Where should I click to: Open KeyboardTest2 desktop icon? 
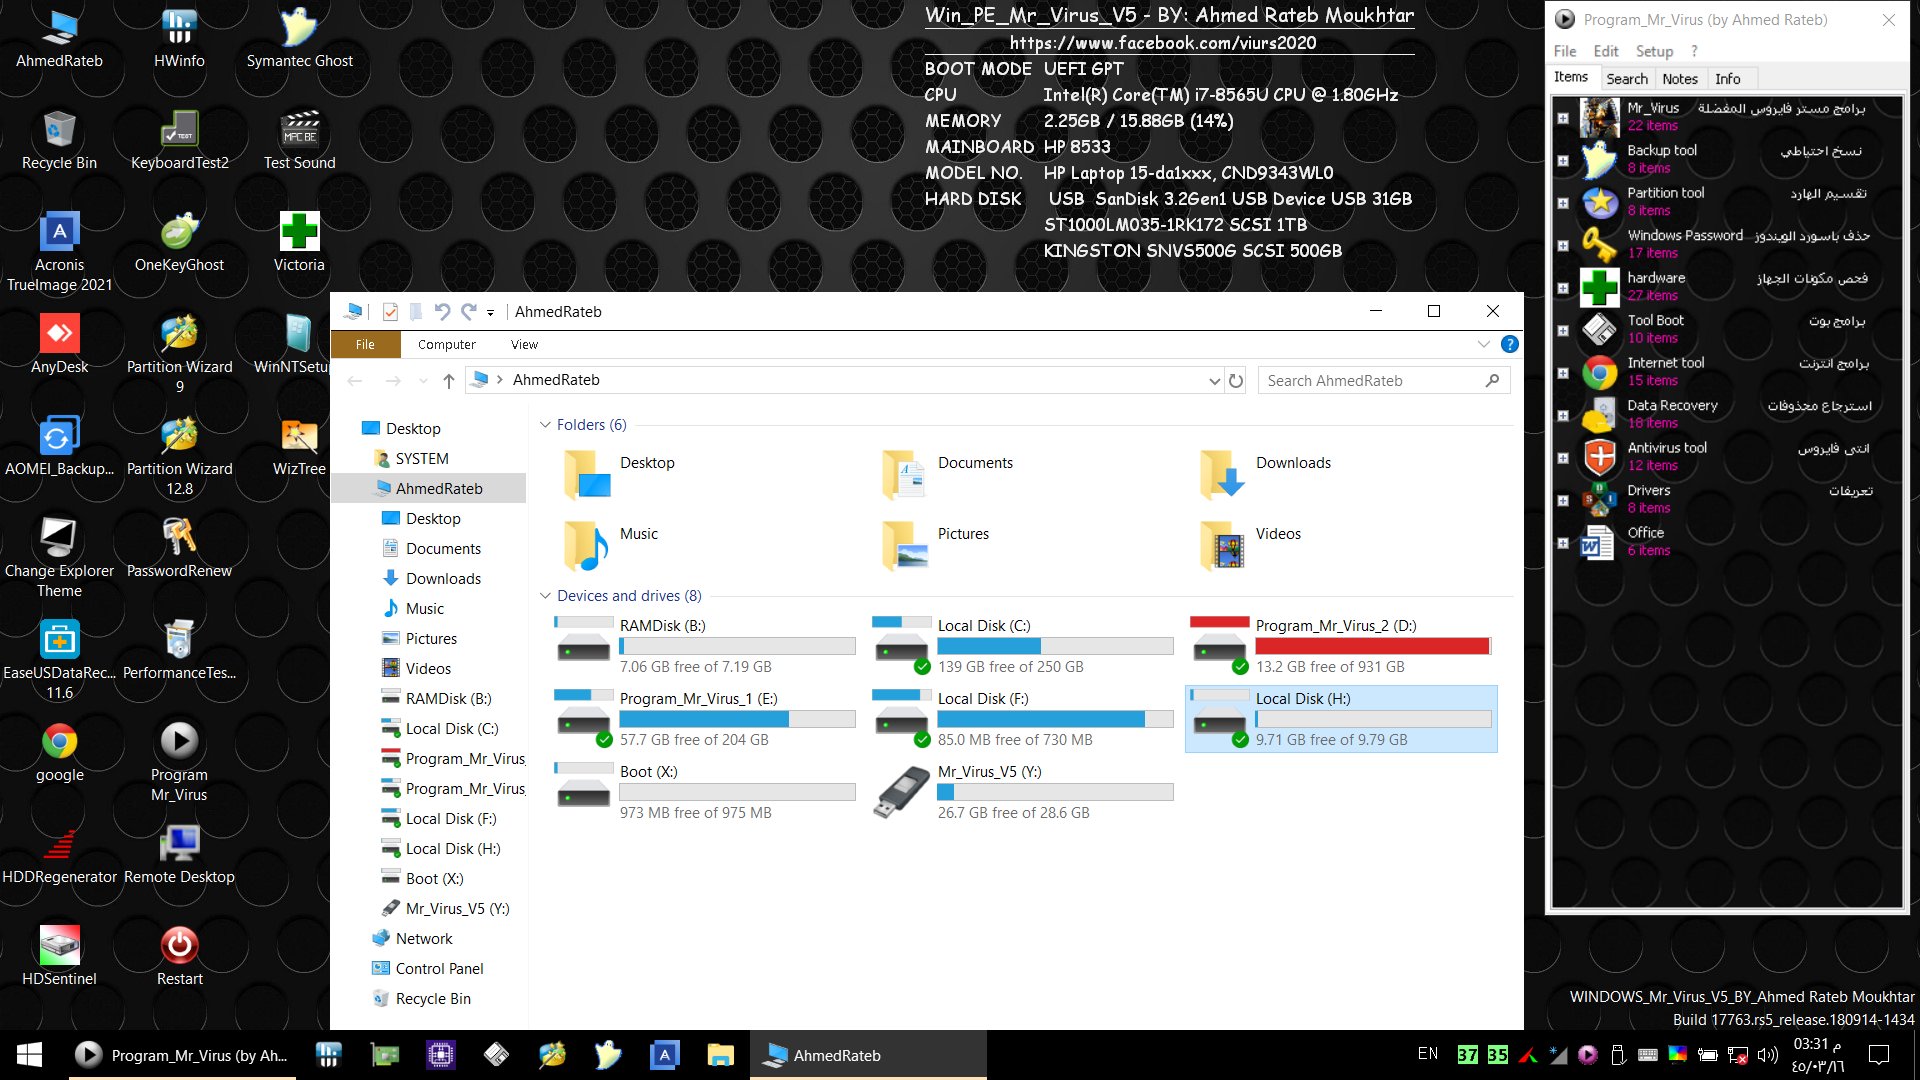pos(179,141)
